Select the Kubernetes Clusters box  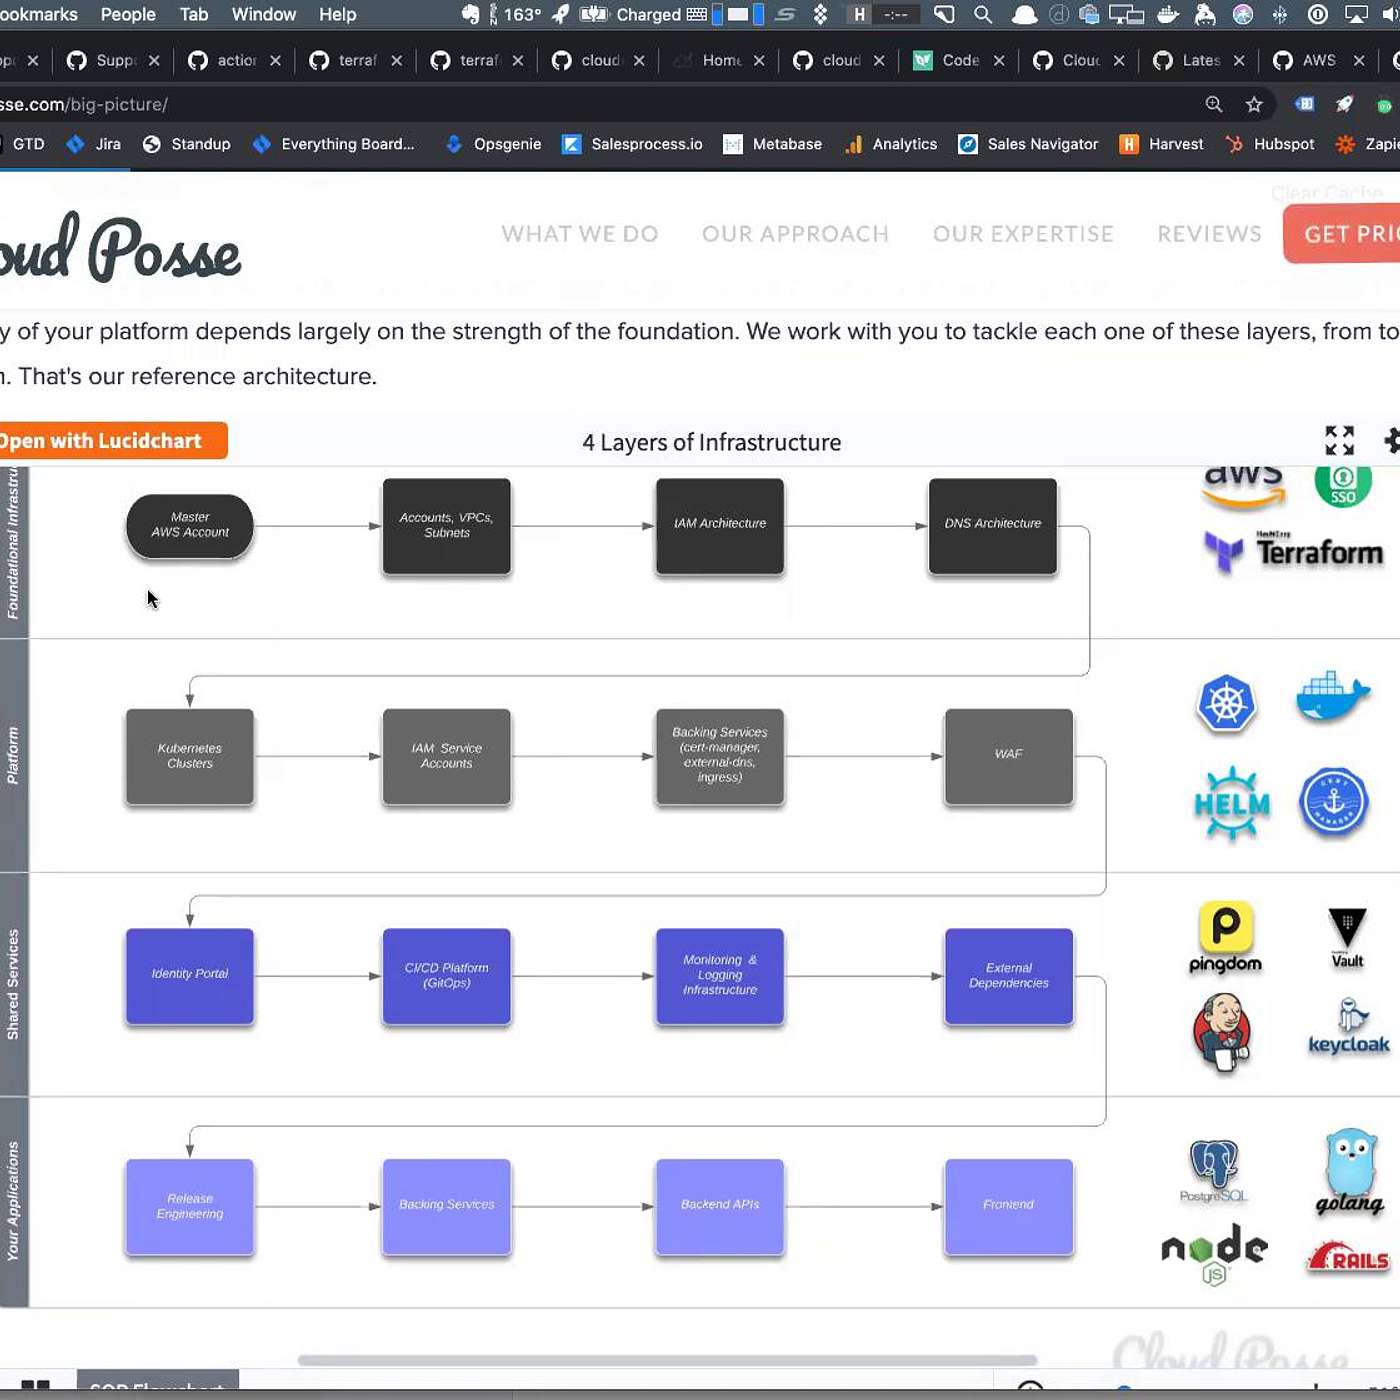point(190,756)
